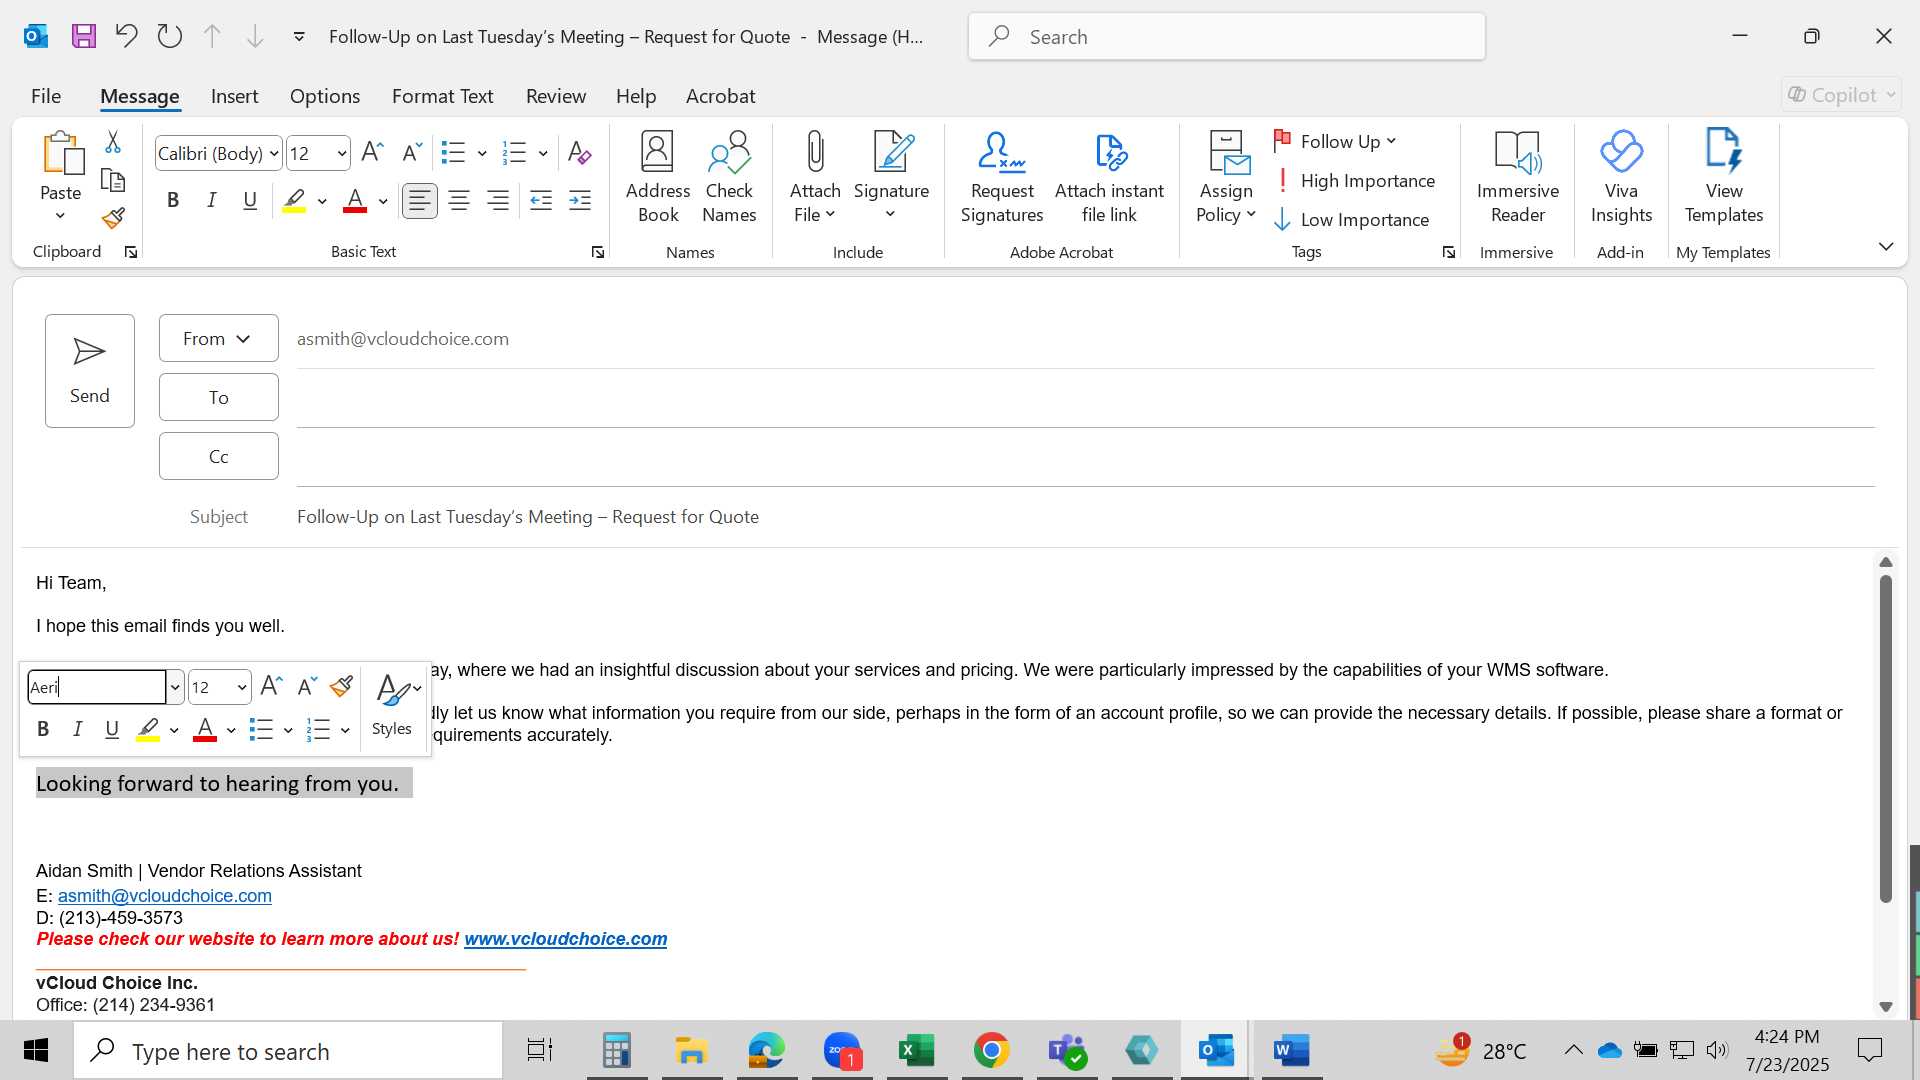Open the File menu

click(46, 96)
